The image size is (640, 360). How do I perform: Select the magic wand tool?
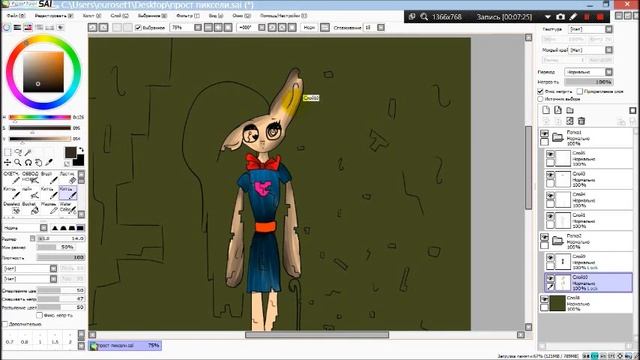tap(28, 152)
